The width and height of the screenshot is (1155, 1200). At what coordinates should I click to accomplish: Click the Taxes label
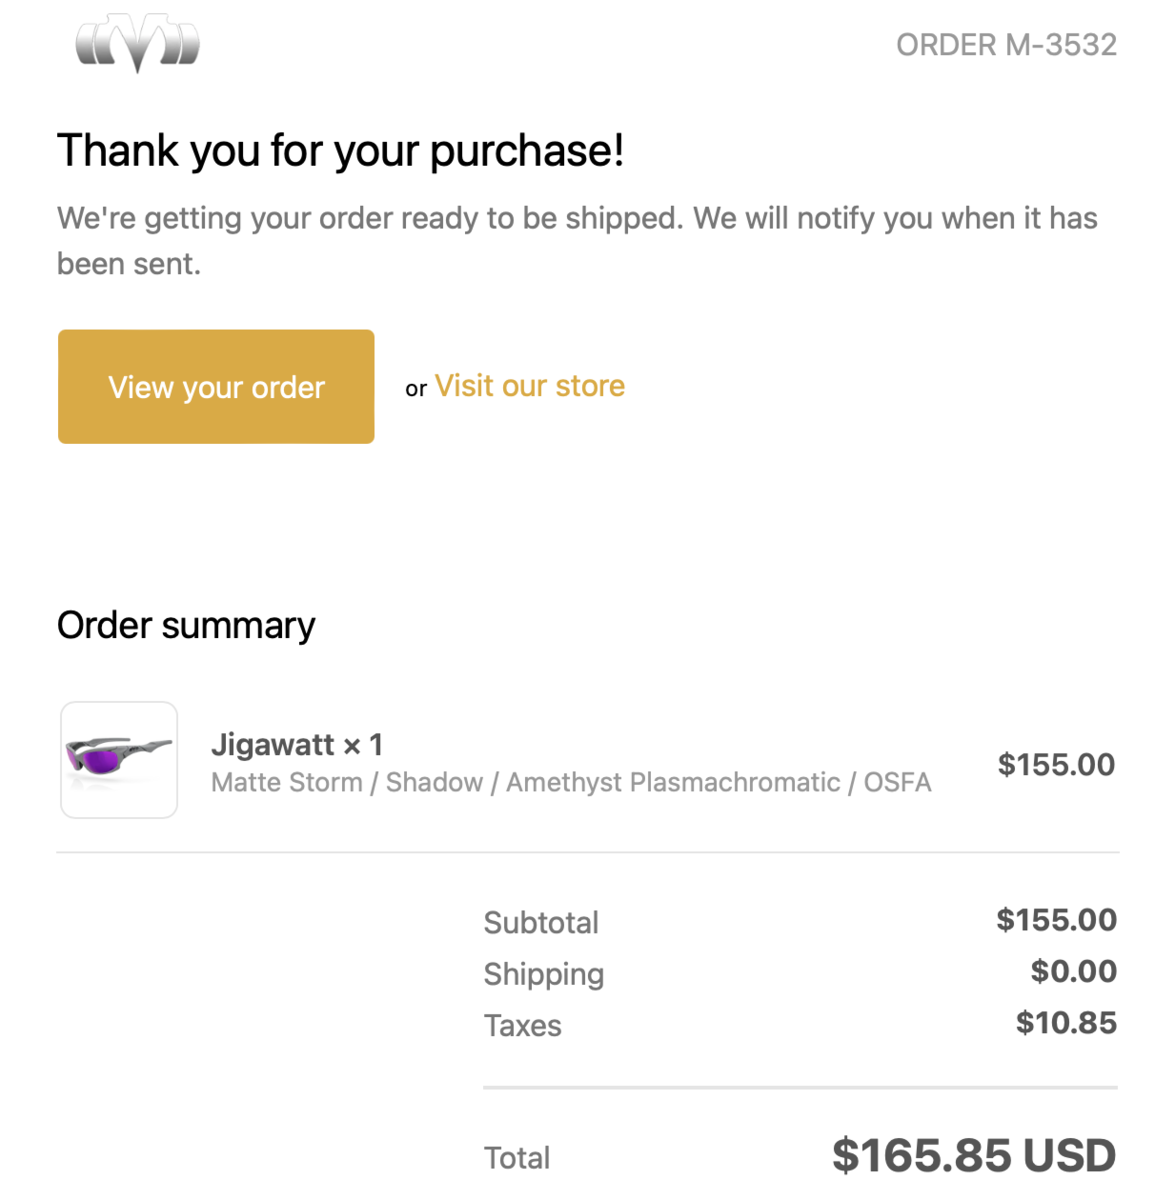click(523, 1025)
